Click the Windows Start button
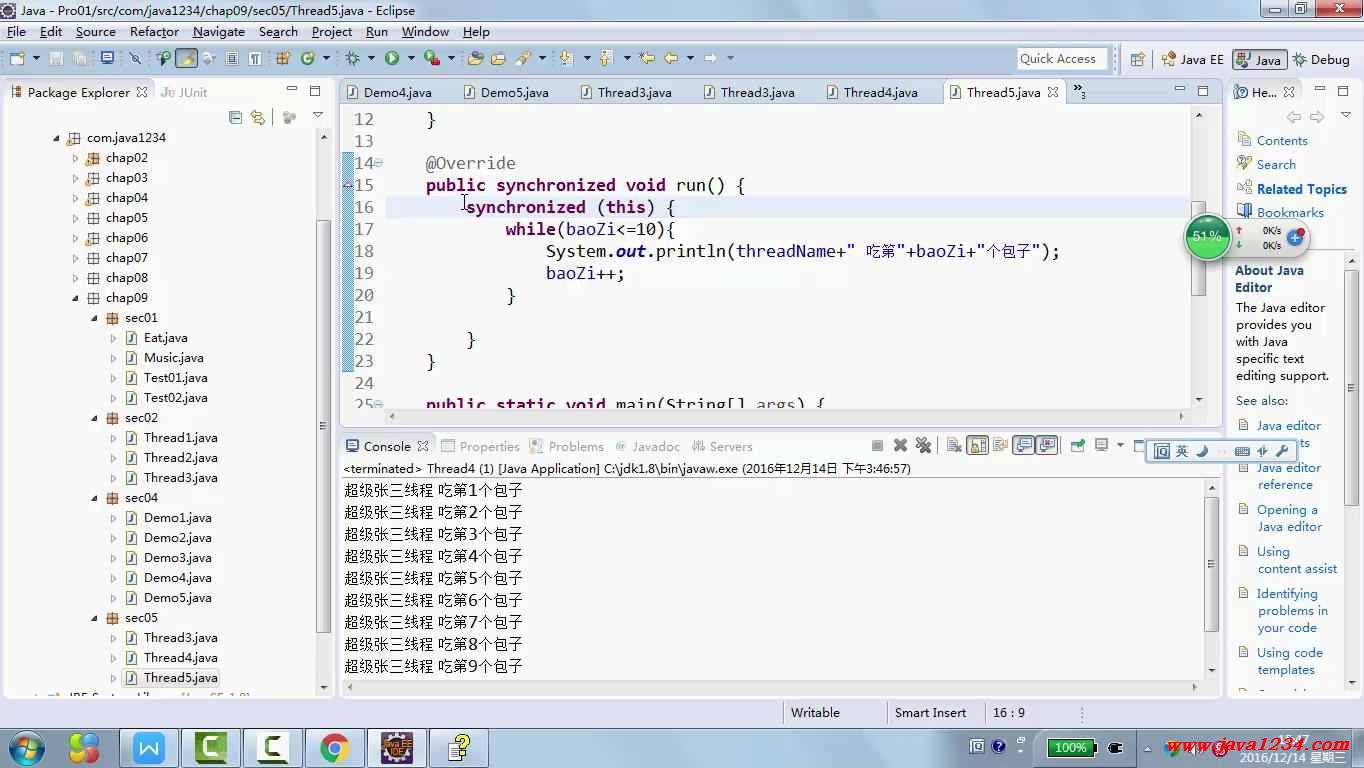The image size is (1364, 768). coord(26,747)
